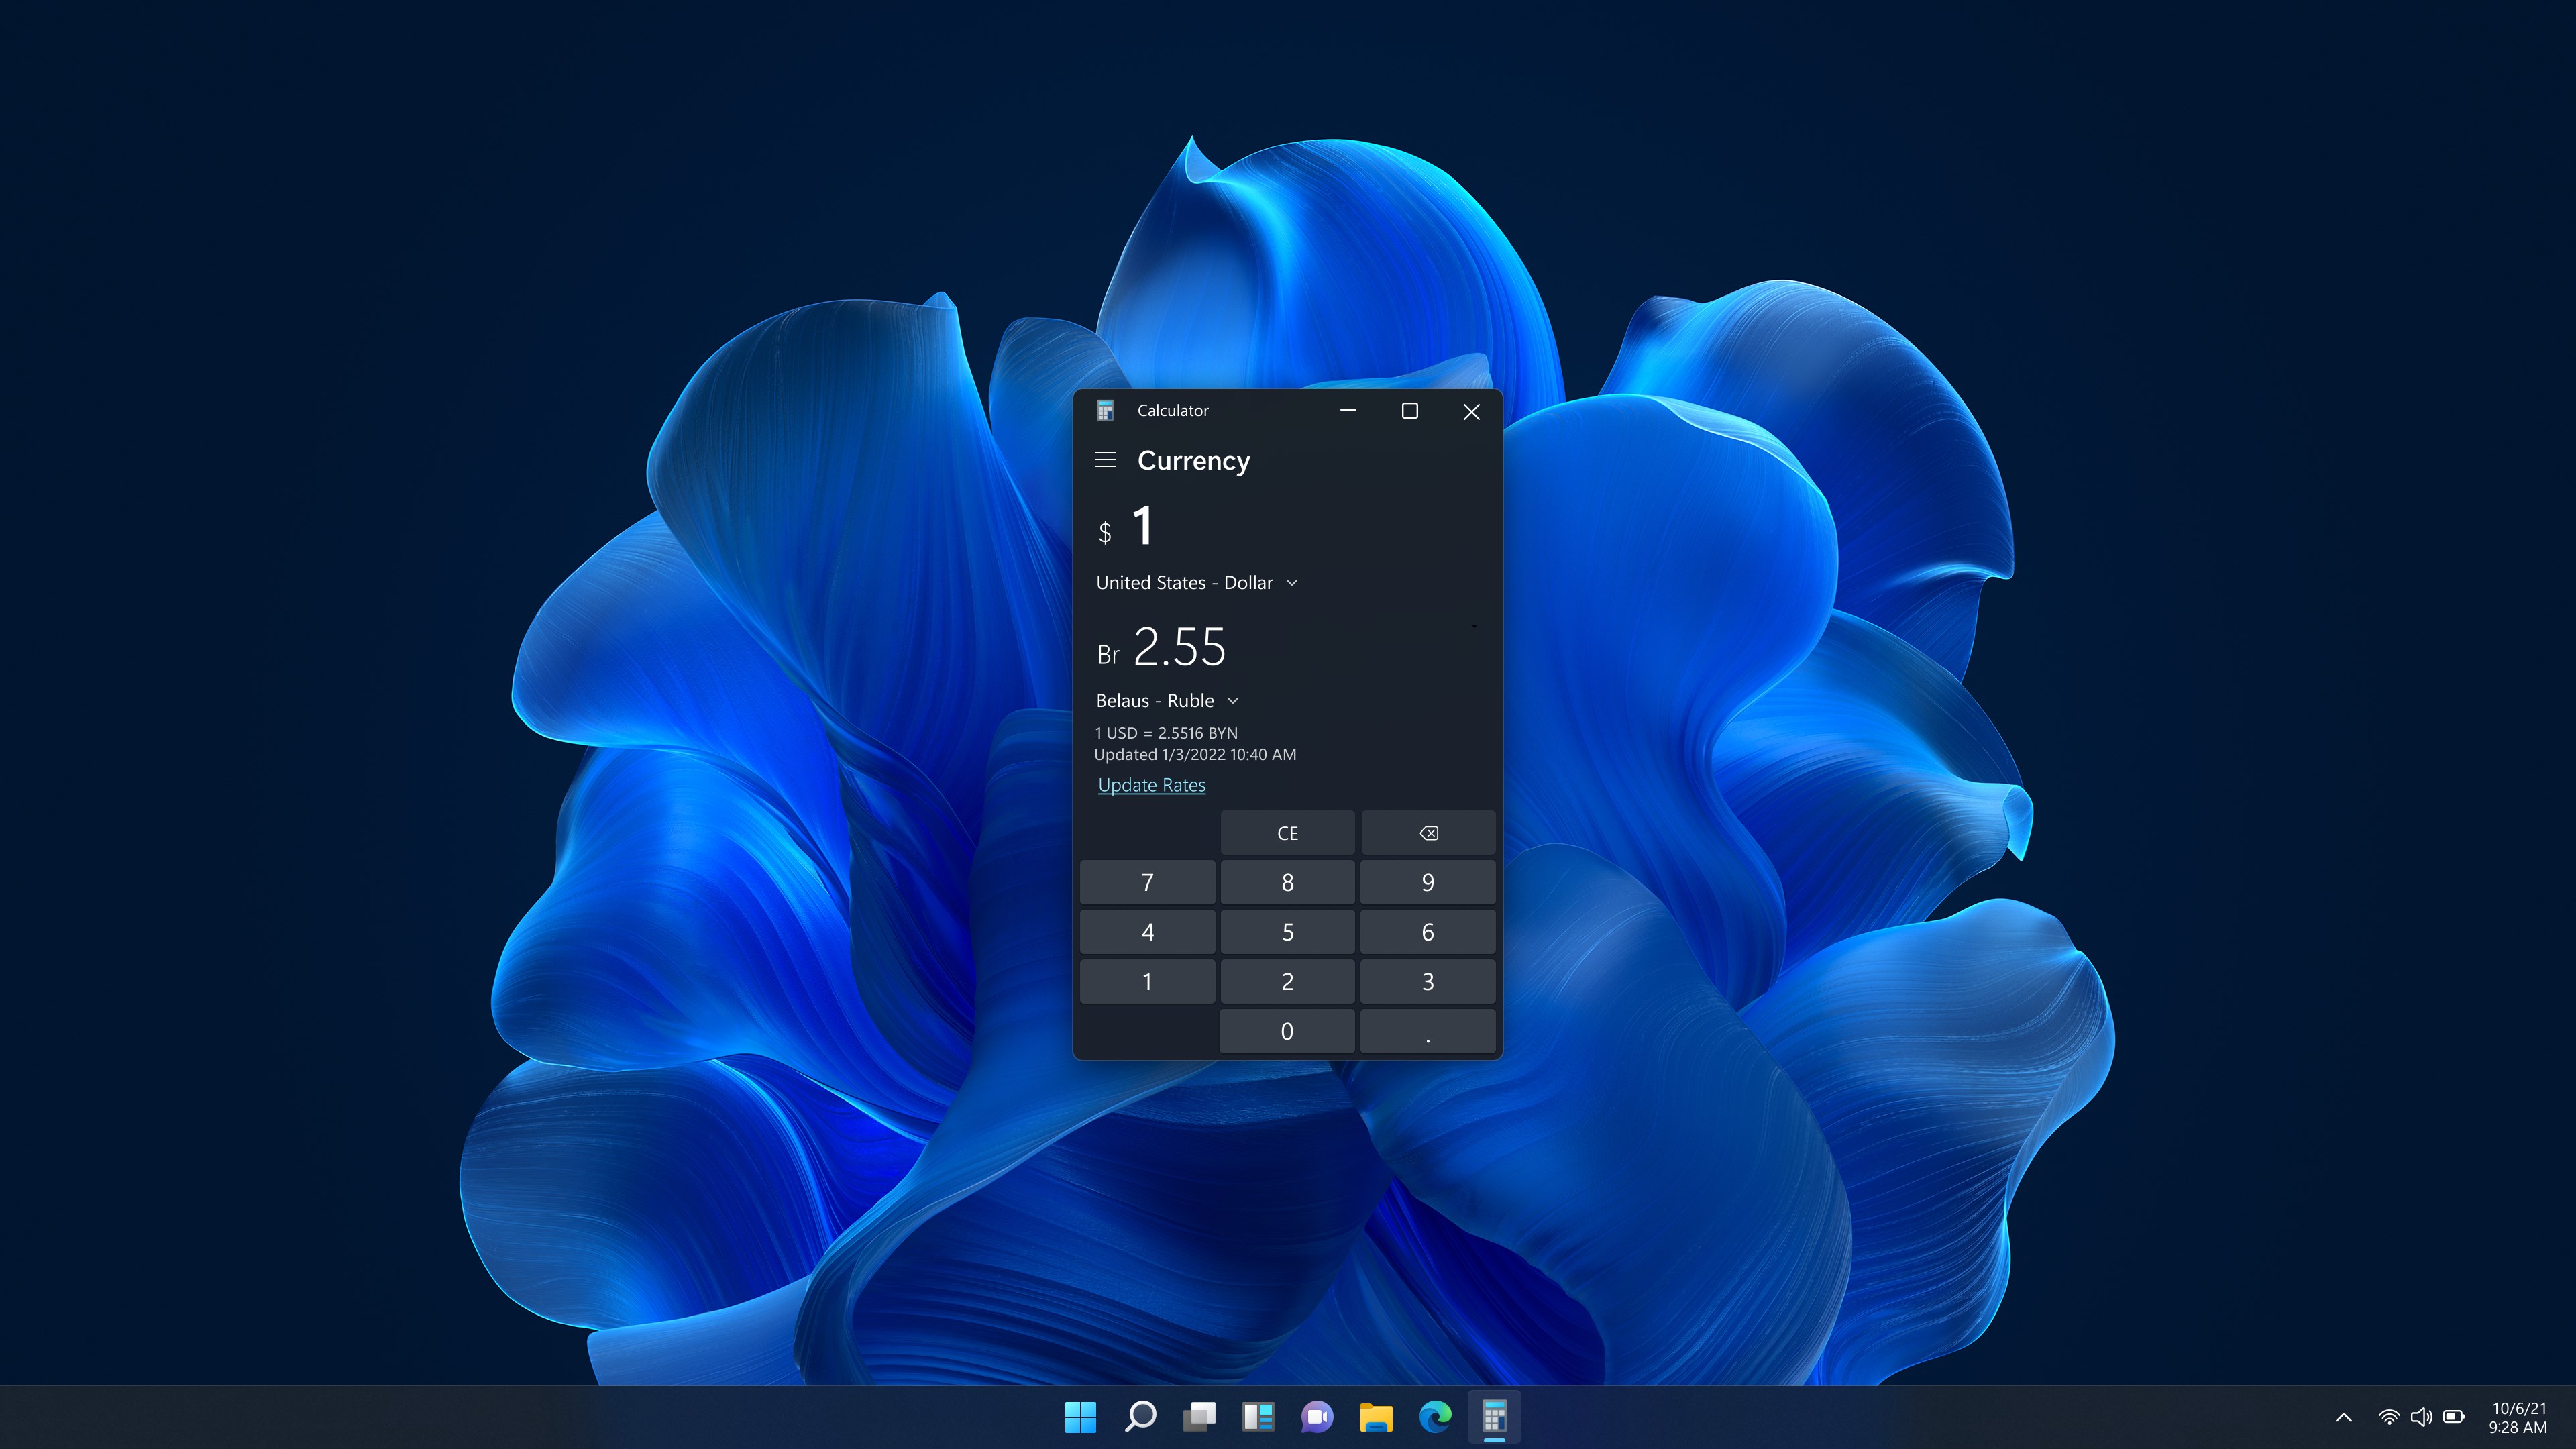Screen dimensions: 2576x1449
Task: Open Windows Search
Action: (1139, 1417)
